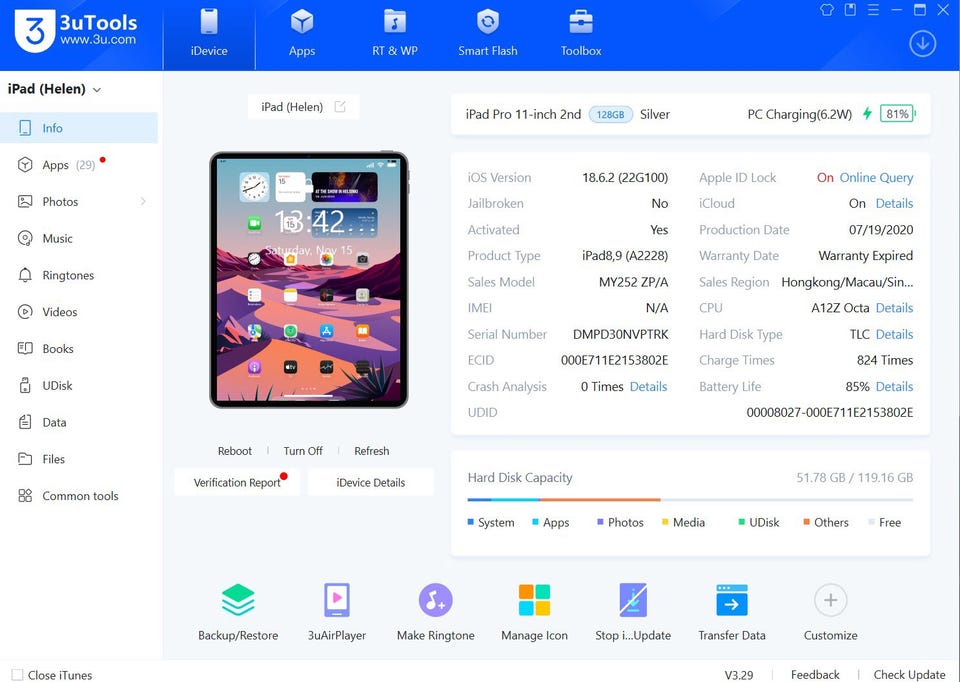The image size is (960, 682).
Task: Click the UDisk icon in sidebar
Action: click(x=25, y=385)
